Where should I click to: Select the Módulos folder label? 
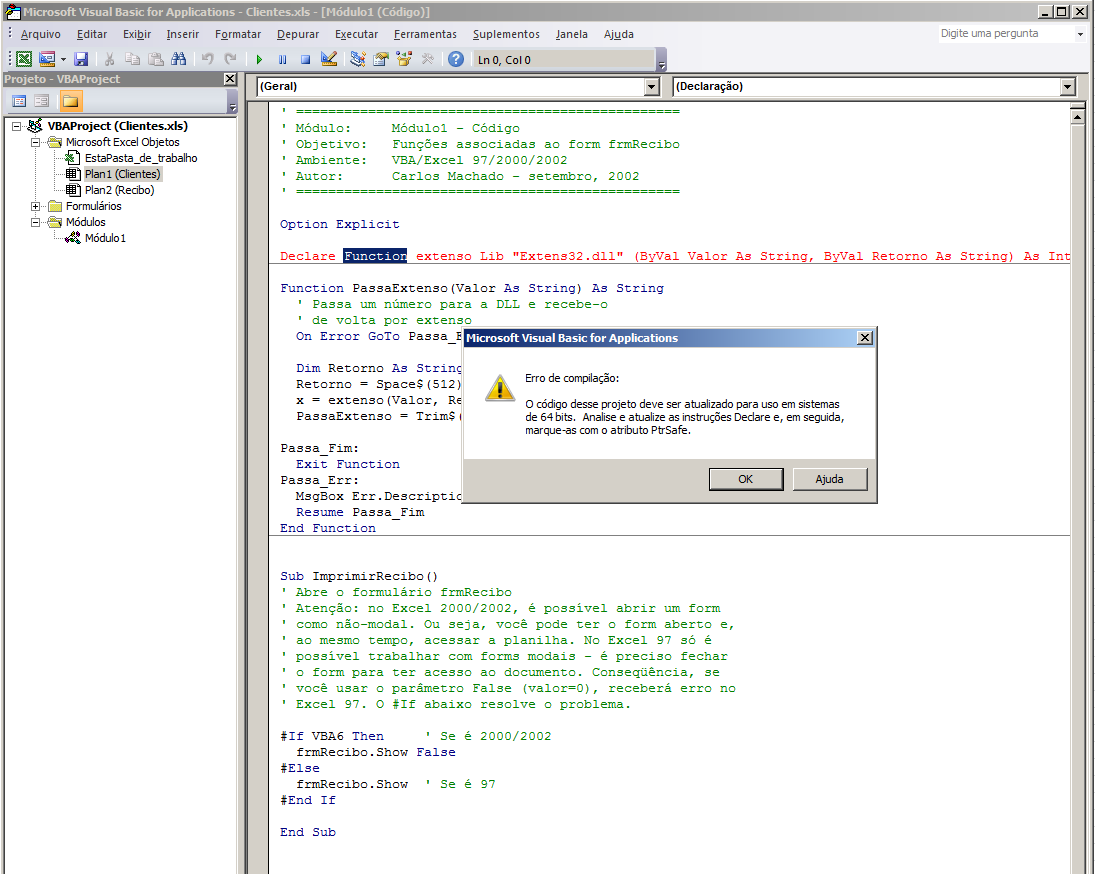coord(86,223)
